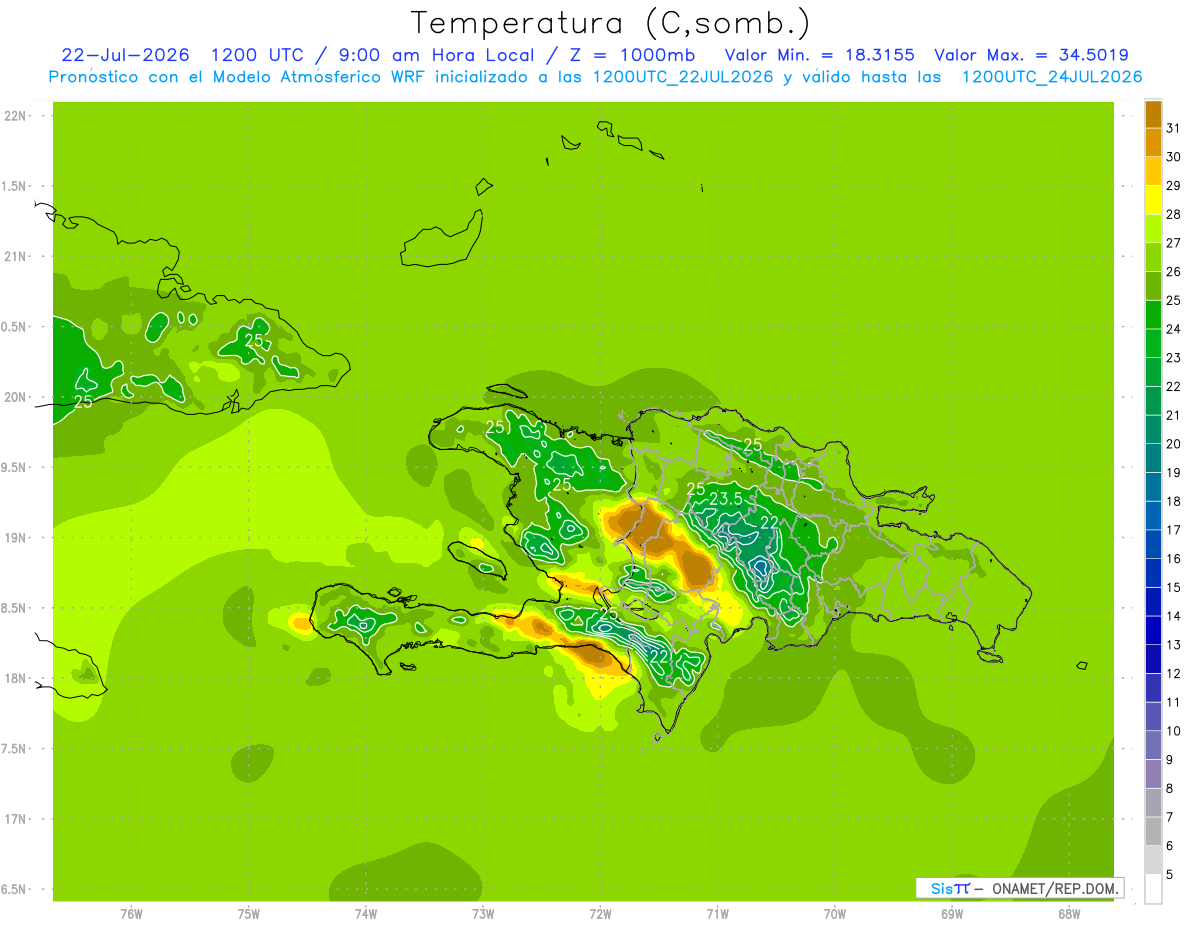Click legend value "31"

[1174, 127]
